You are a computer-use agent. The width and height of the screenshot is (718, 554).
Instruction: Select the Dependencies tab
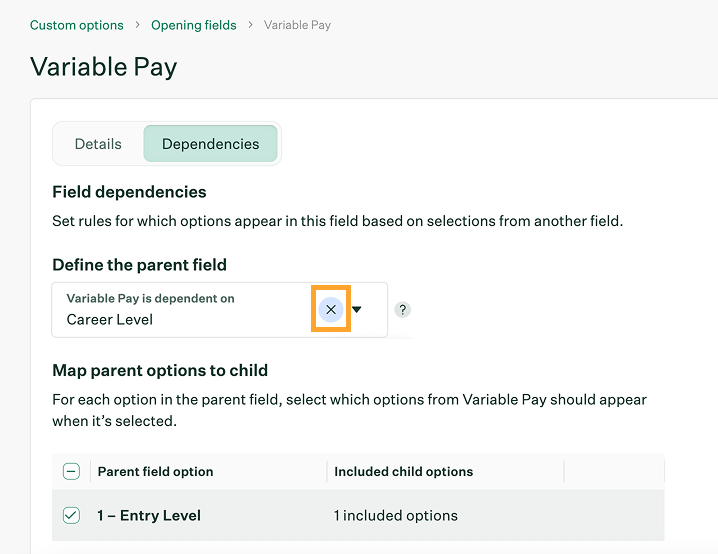pyautogui.click(x=210, y=144)
